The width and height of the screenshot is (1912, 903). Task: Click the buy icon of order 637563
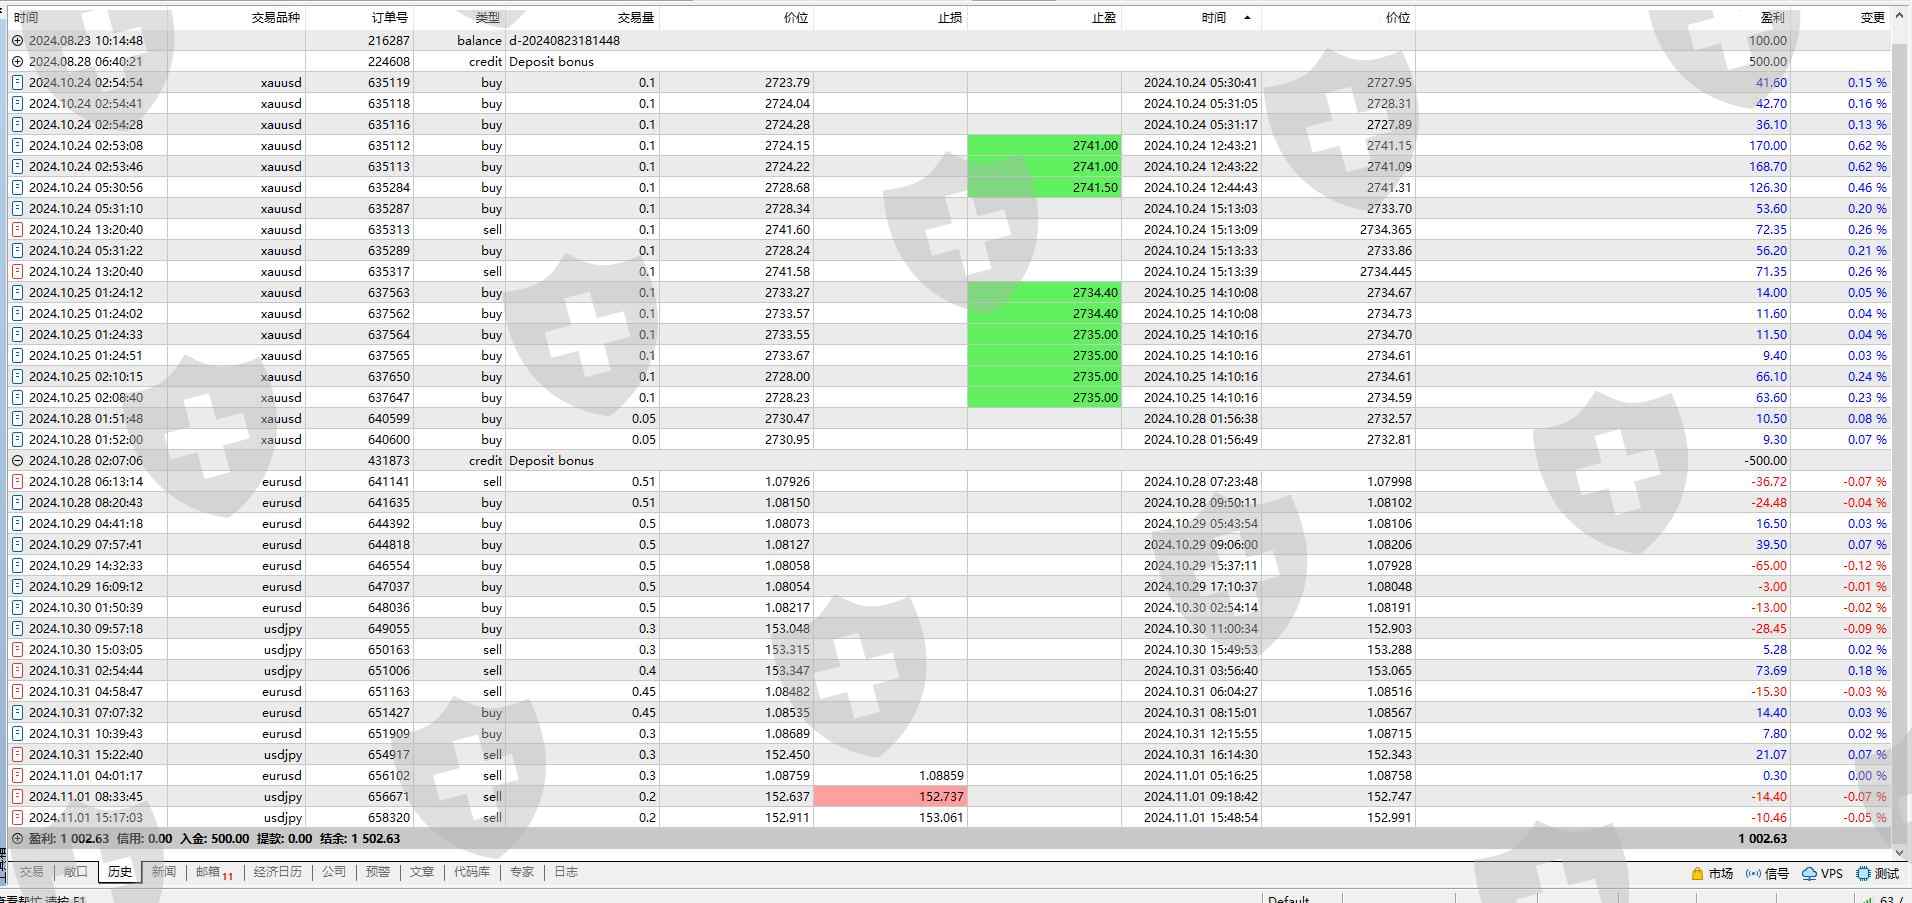pos(17,293)
